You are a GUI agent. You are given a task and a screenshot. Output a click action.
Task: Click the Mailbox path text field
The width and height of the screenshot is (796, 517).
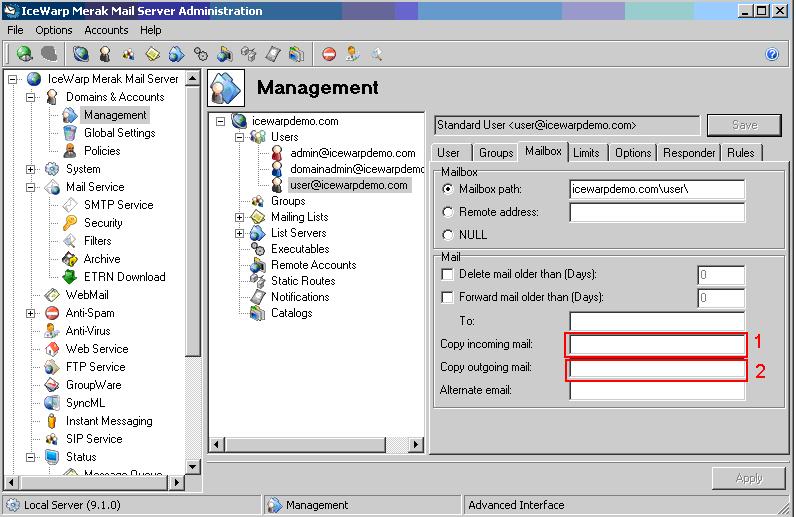point(657,189)
